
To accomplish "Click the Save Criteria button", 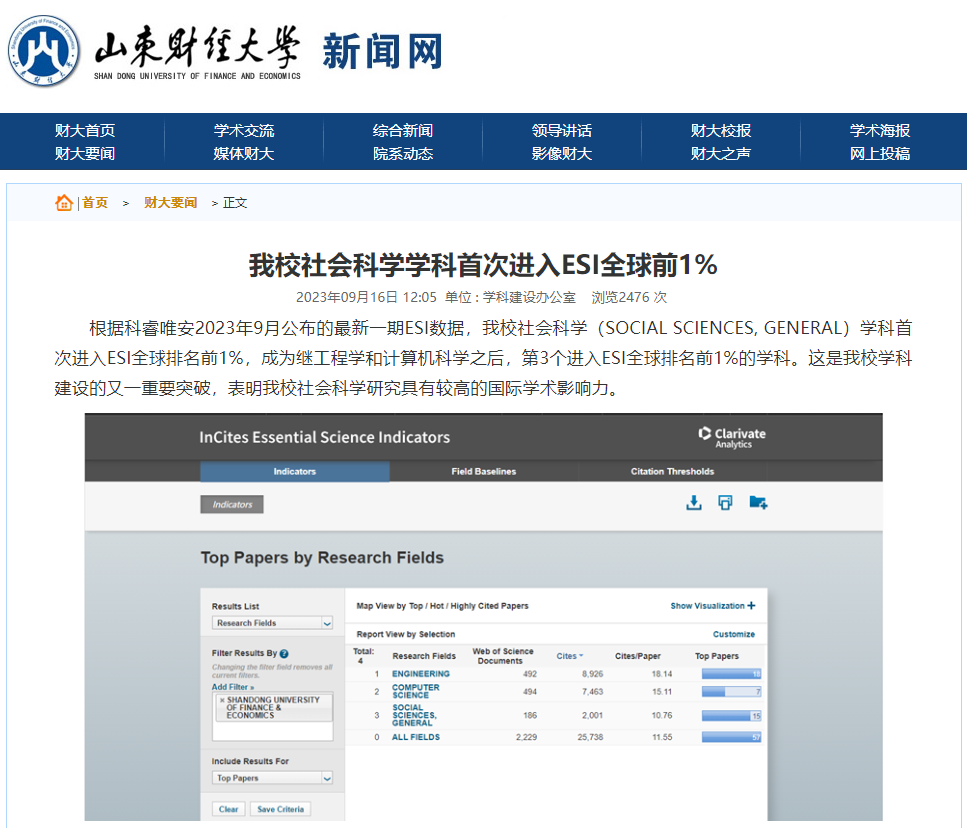I will [x=280, y=809].
